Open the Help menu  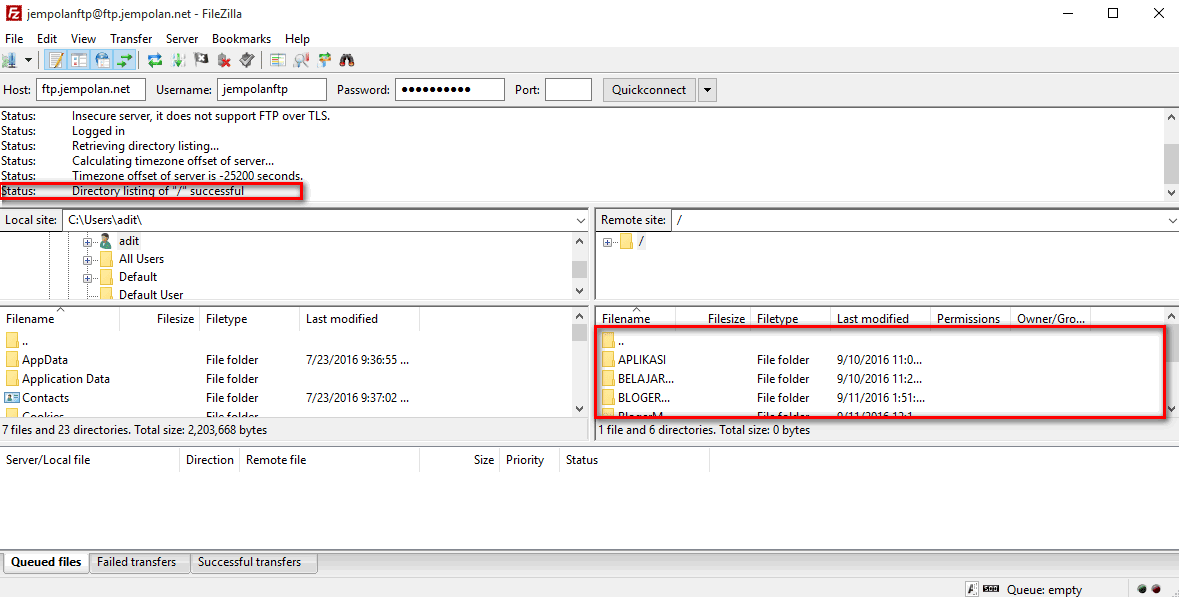pos(297,38)
